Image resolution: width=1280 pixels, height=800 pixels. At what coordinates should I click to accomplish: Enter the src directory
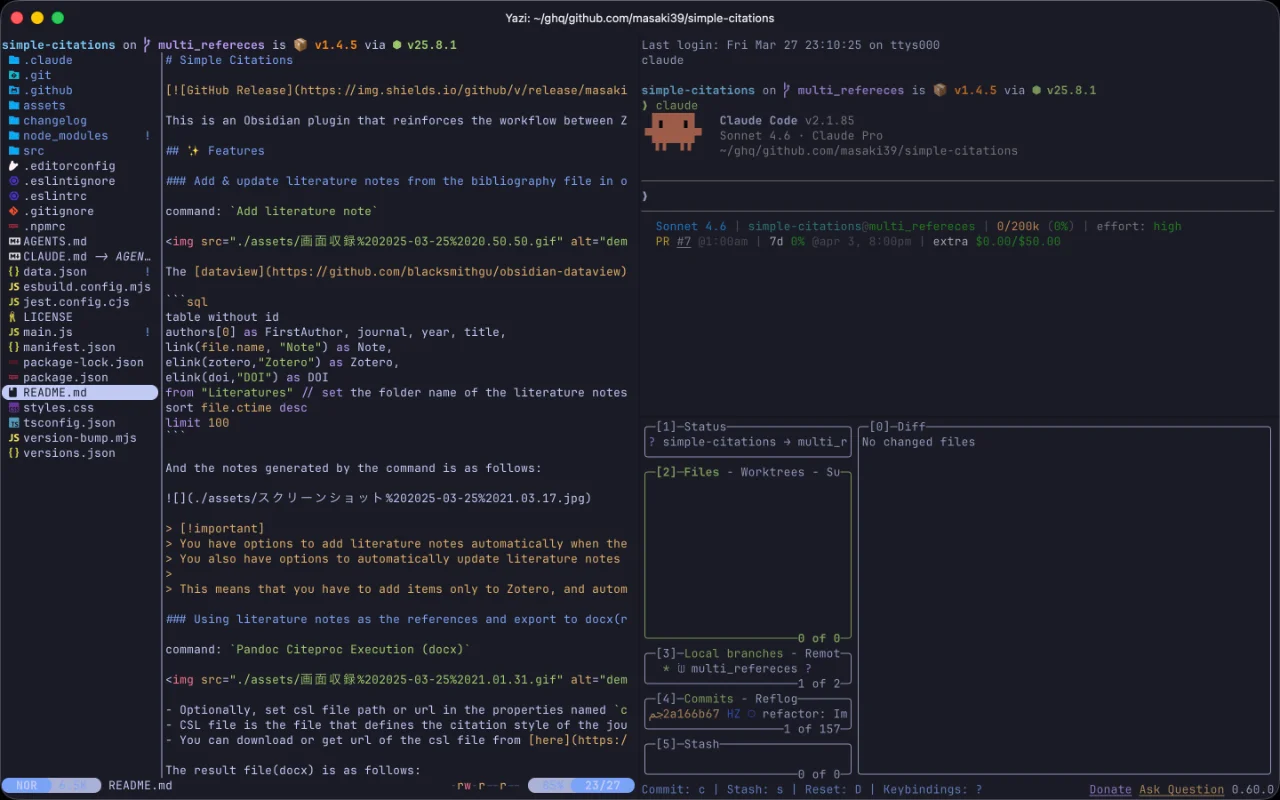(34, 151)
